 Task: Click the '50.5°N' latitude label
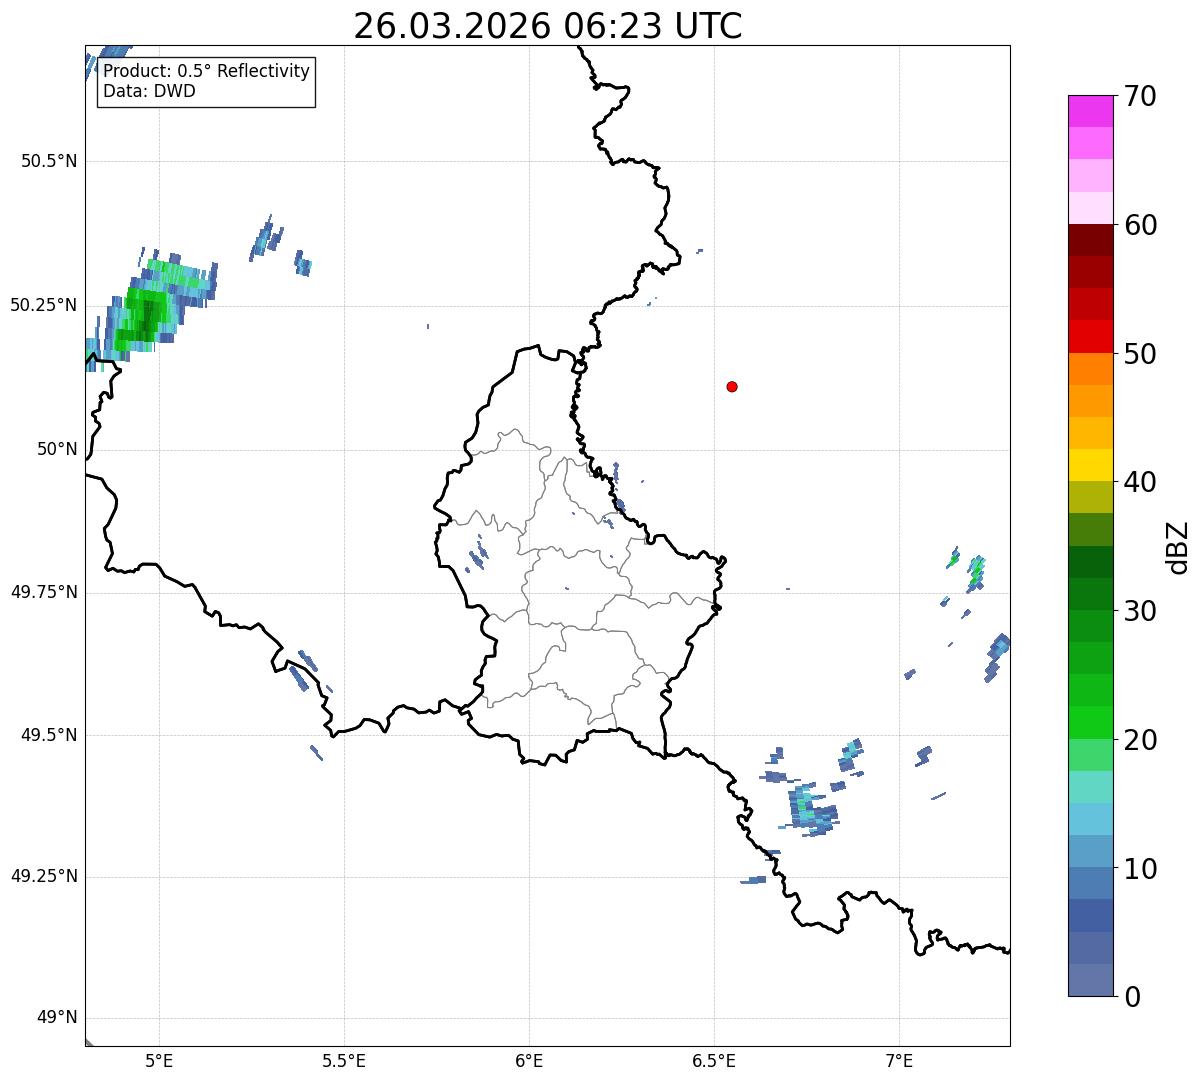tap(49, 161)
